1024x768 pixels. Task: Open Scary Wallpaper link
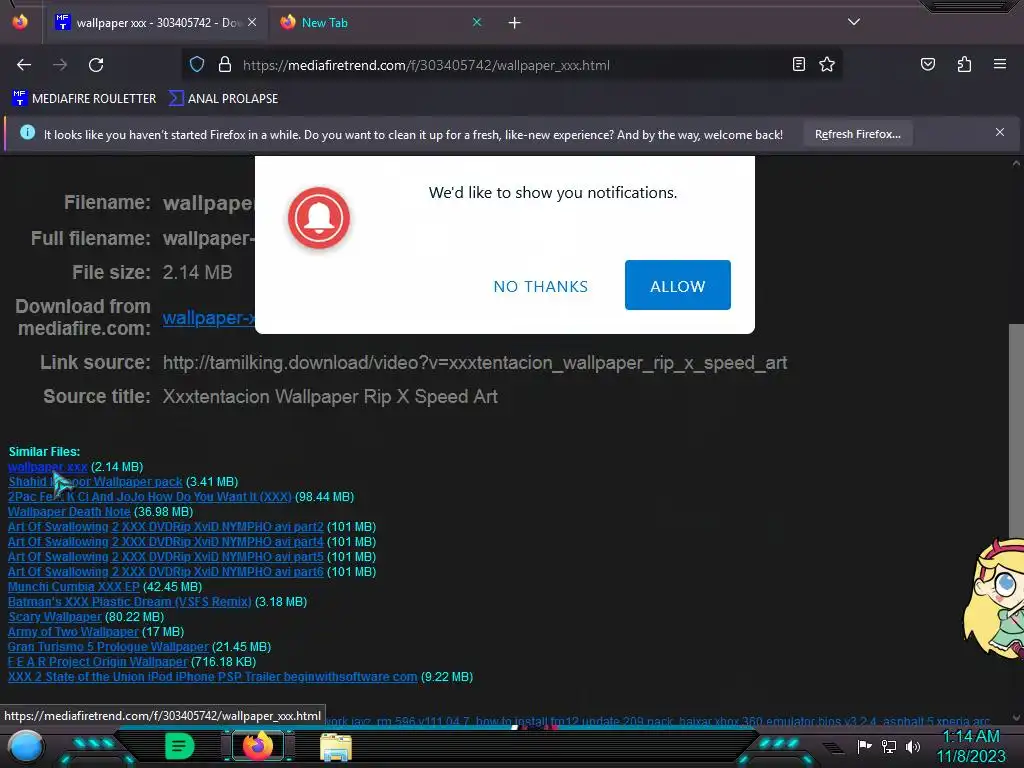tap(55, 617)
